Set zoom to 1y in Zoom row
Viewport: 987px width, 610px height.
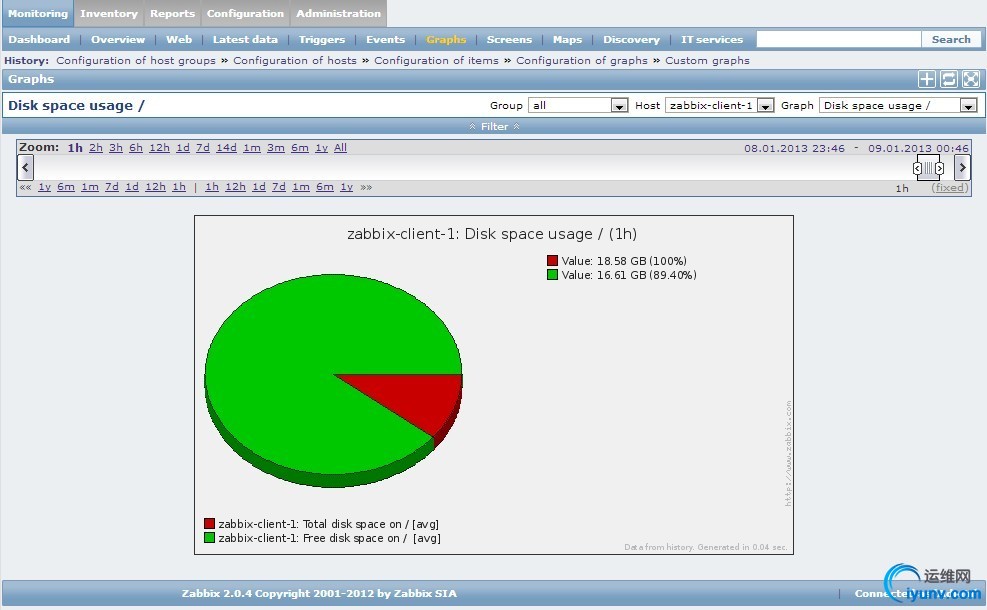(322, 147)
